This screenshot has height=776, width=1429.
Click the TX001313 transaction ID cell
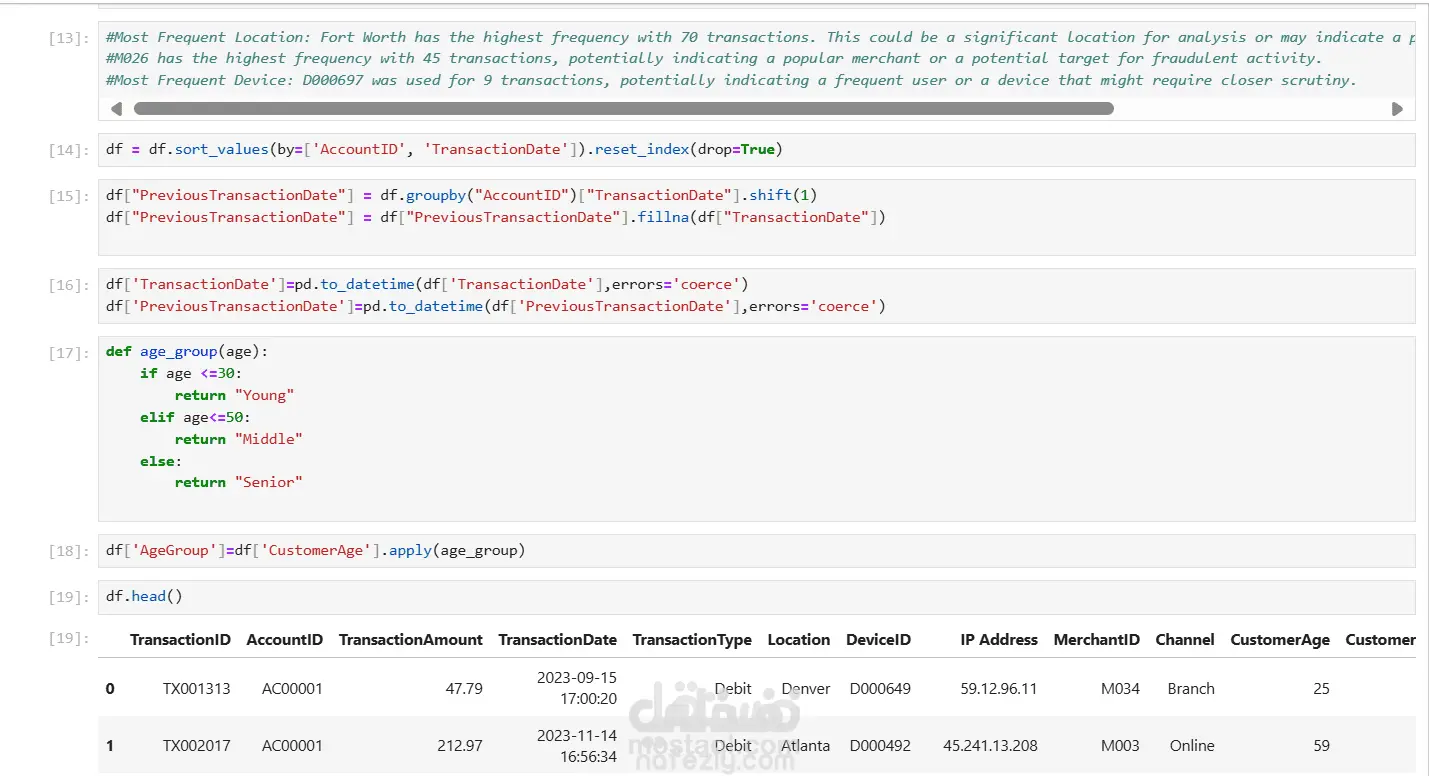[197, 689]
